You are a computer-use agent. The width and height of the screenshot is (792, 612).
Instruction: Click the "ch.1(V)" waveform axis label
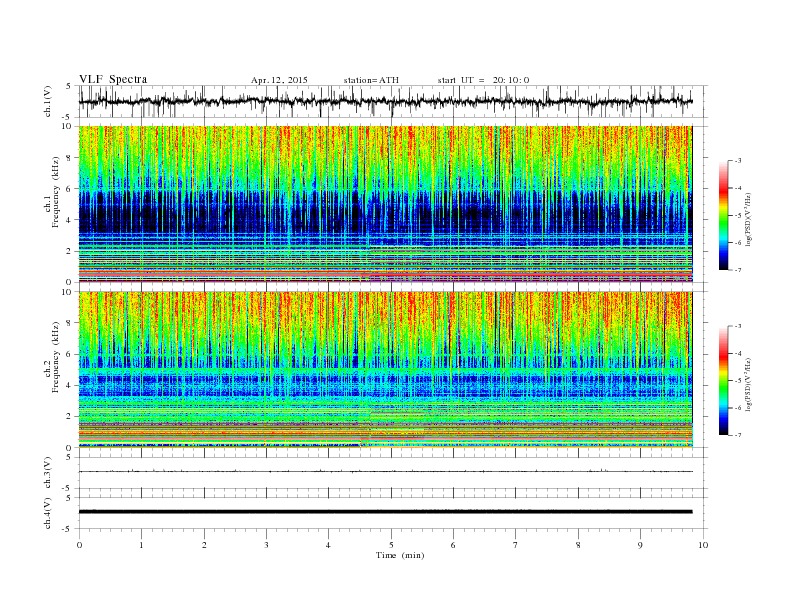48,103
